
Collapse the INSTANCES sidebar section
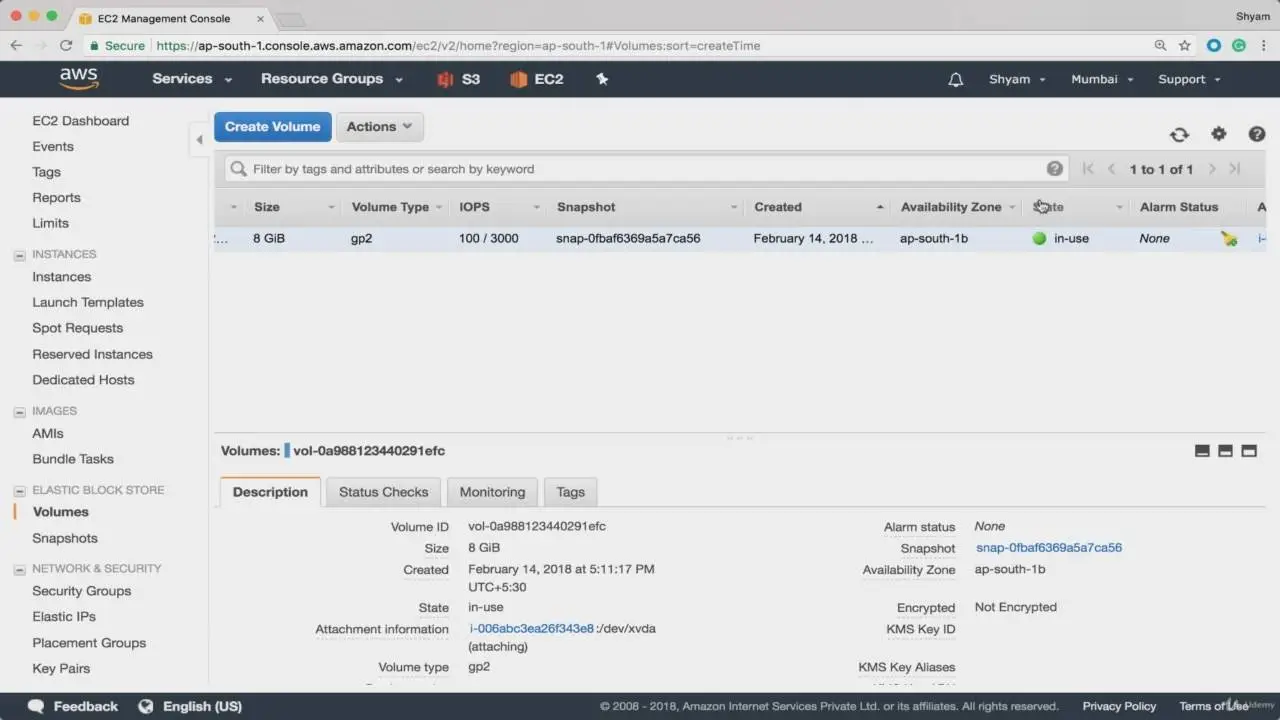click(19, 255)
